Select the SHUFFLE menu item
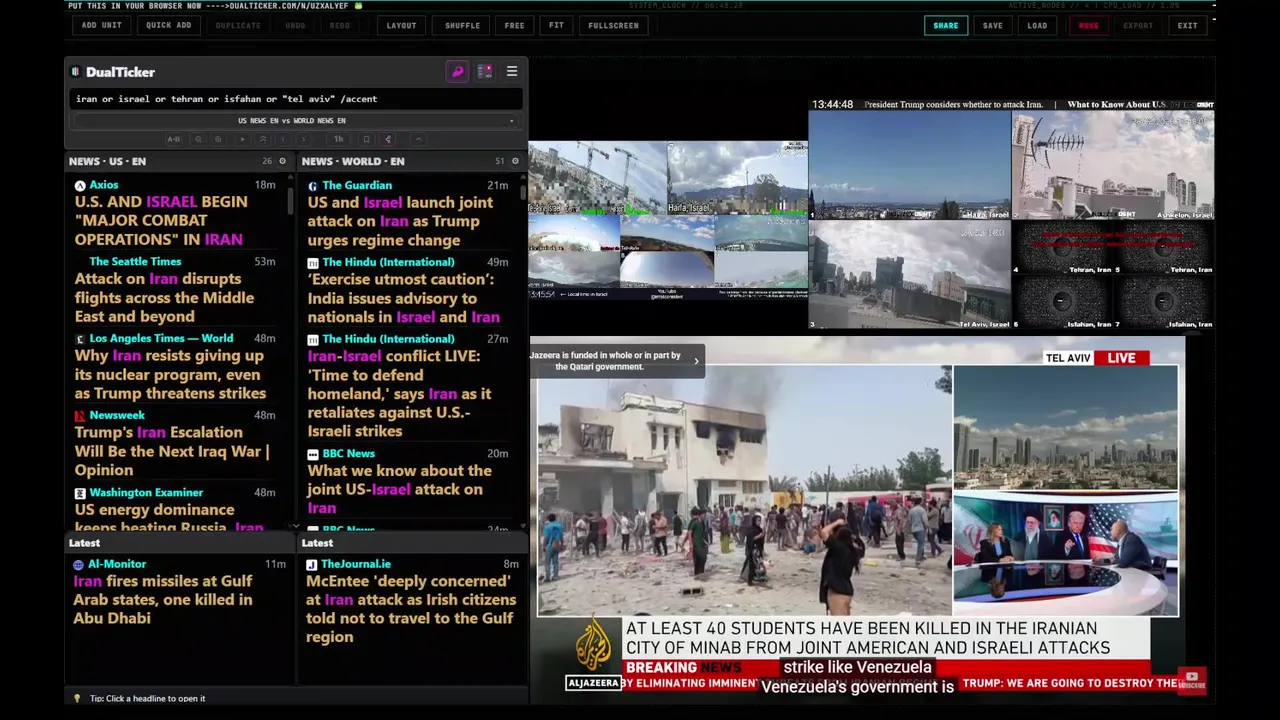Viewport: 1280px width, 720px height. point(462,25)
